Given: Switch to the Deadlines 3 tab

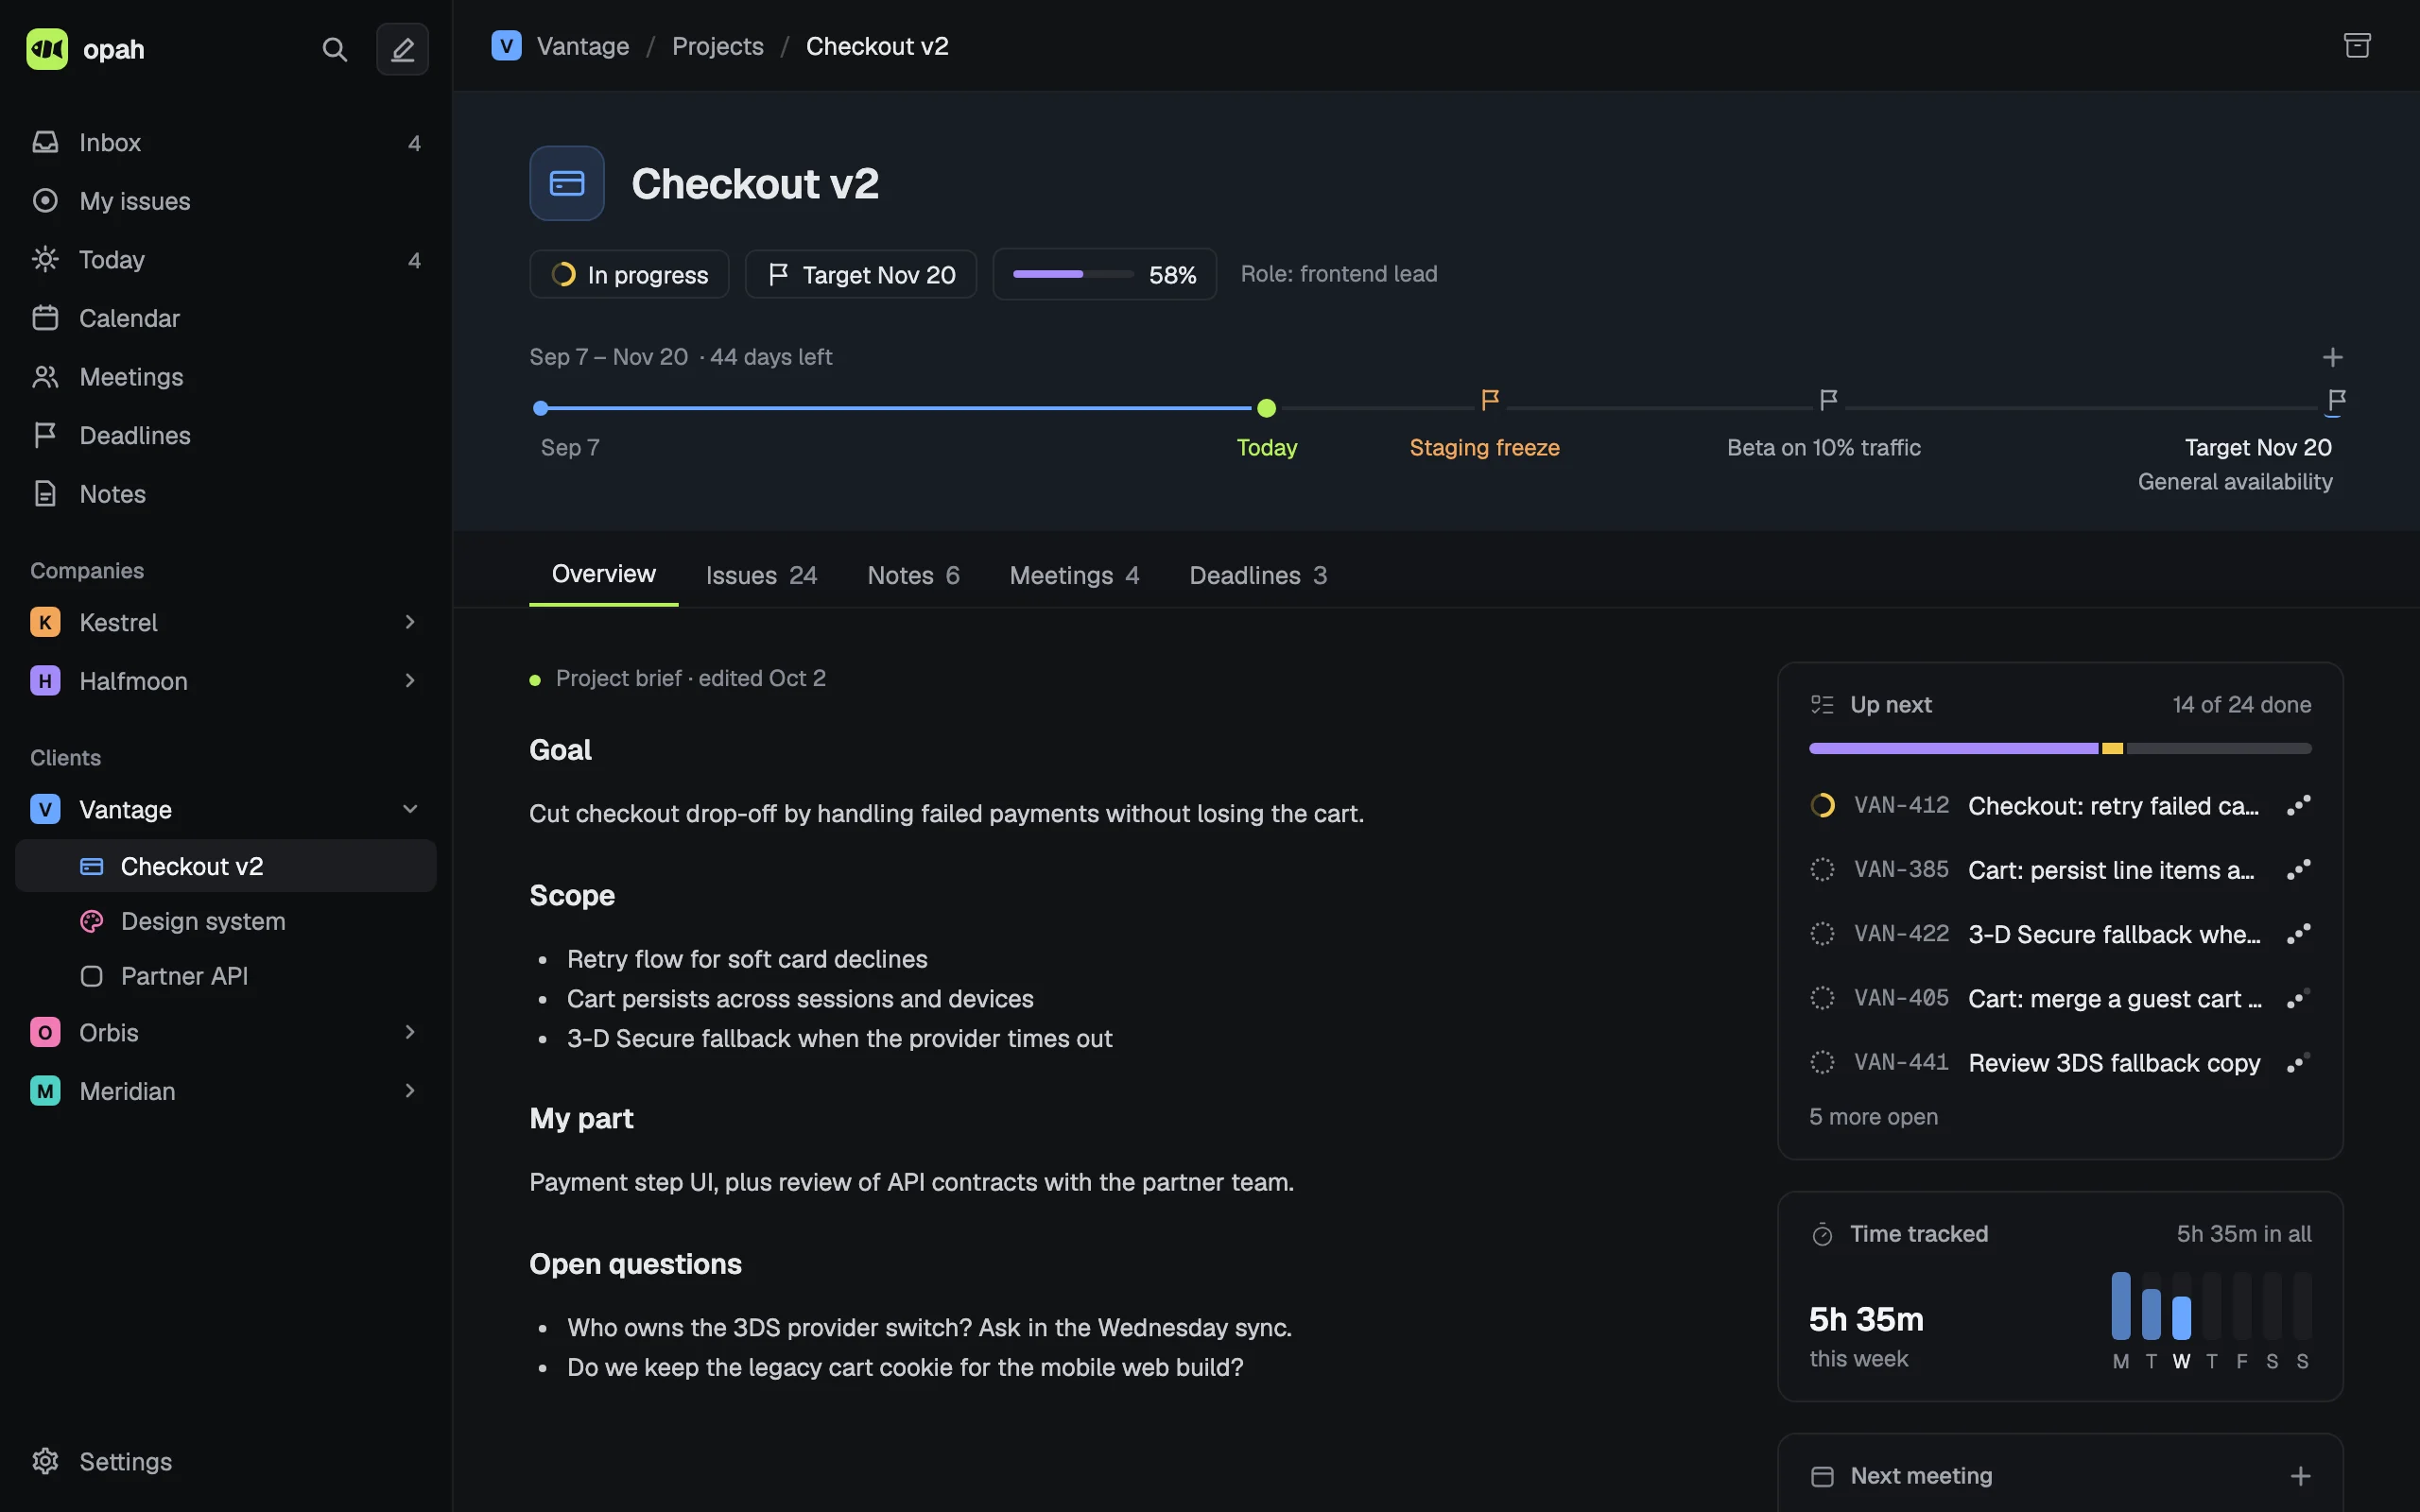Looking at the screenshot, I should 1258,576.
